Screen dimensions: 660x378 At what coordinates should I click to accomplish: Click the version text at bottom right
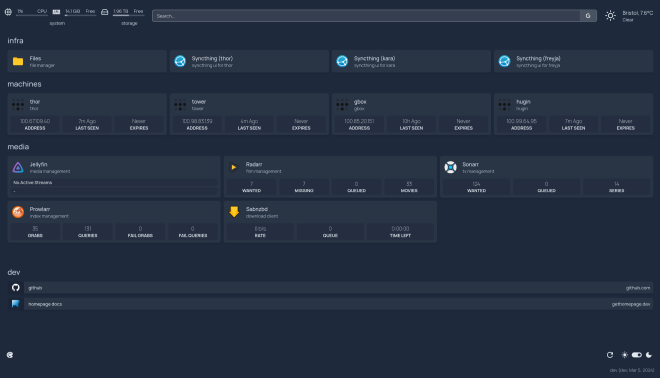tap(632, 370)
